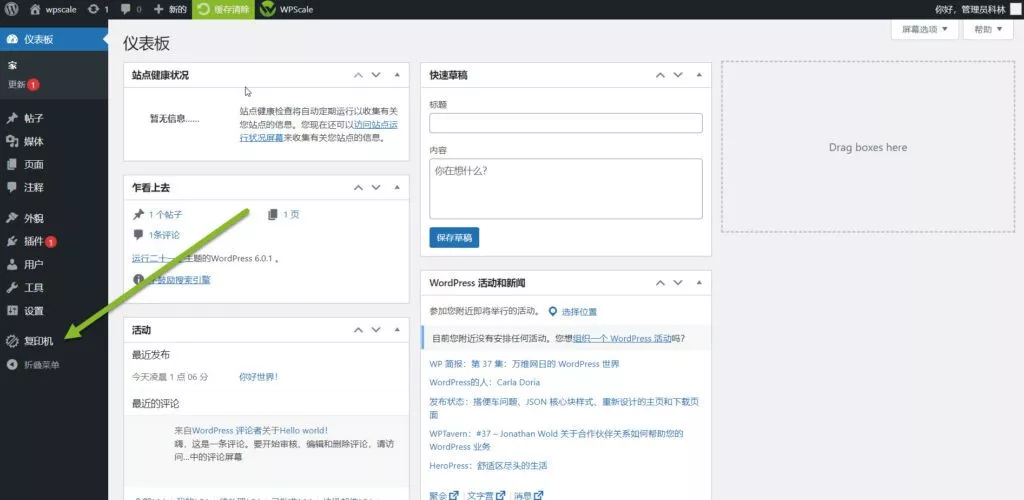Toggle collapse of 快速草稿 panel
The image size is (1024, 500).
click(x=699, y=75)
